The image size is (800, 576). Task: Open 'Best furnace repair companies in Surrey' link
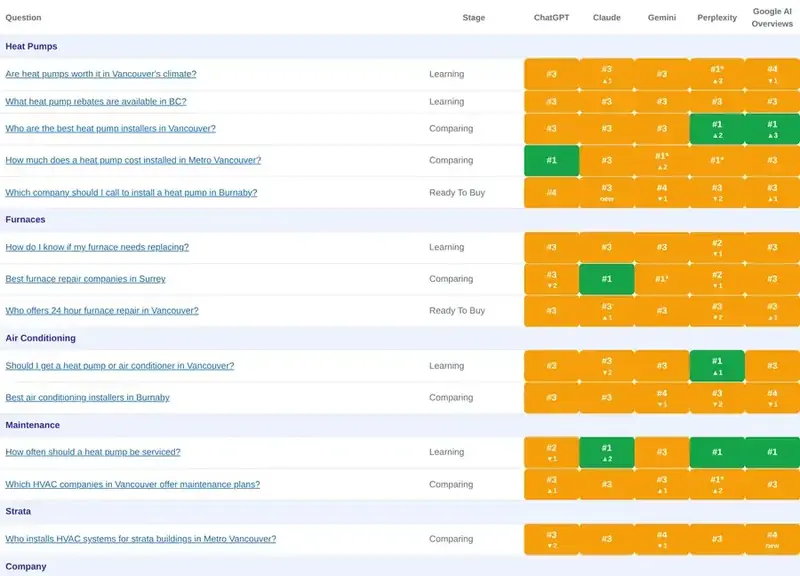[85, 279]
